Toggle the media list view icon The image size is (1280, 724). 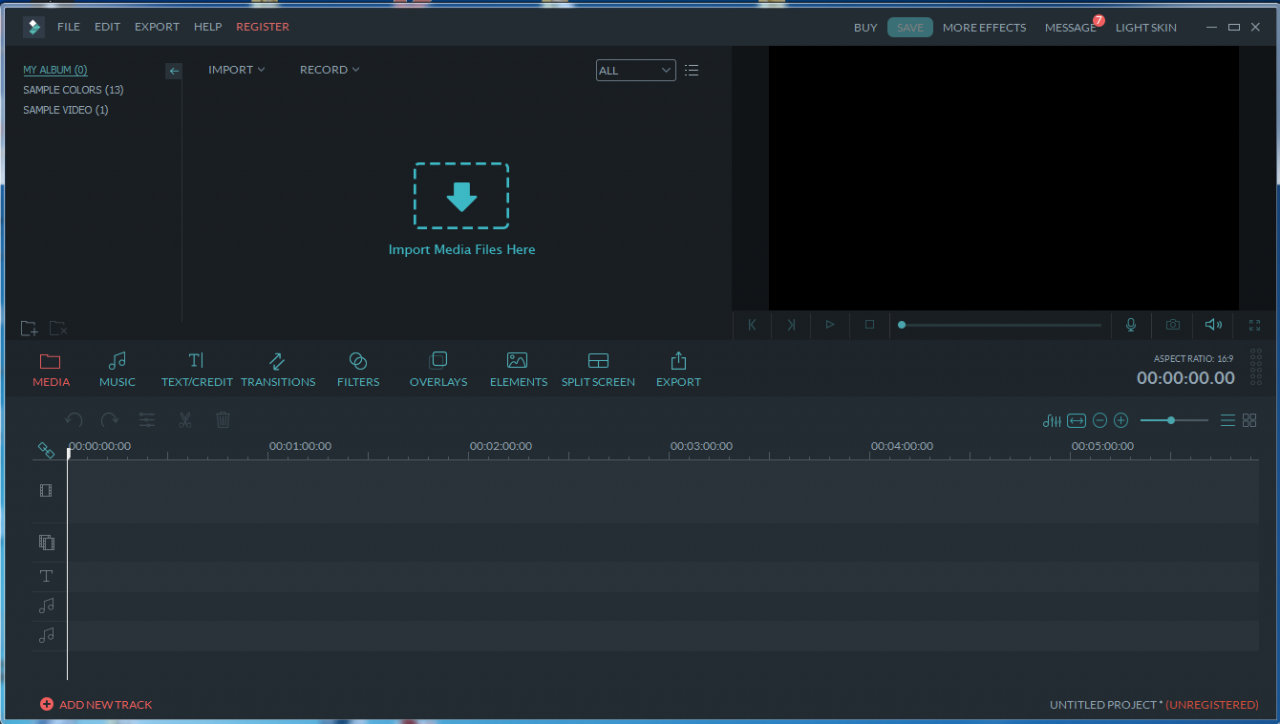click(x=691, y=70)
